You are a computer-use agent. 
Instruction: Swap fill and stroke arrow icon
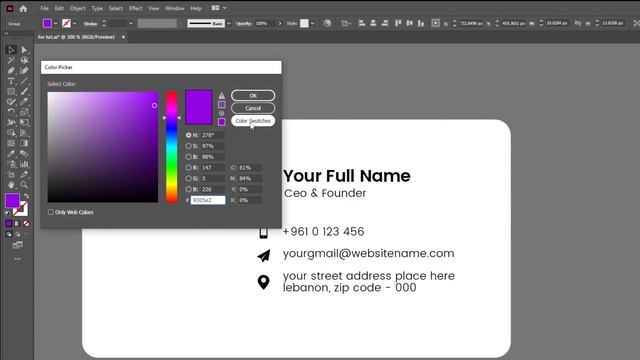[x=26, y=196]
